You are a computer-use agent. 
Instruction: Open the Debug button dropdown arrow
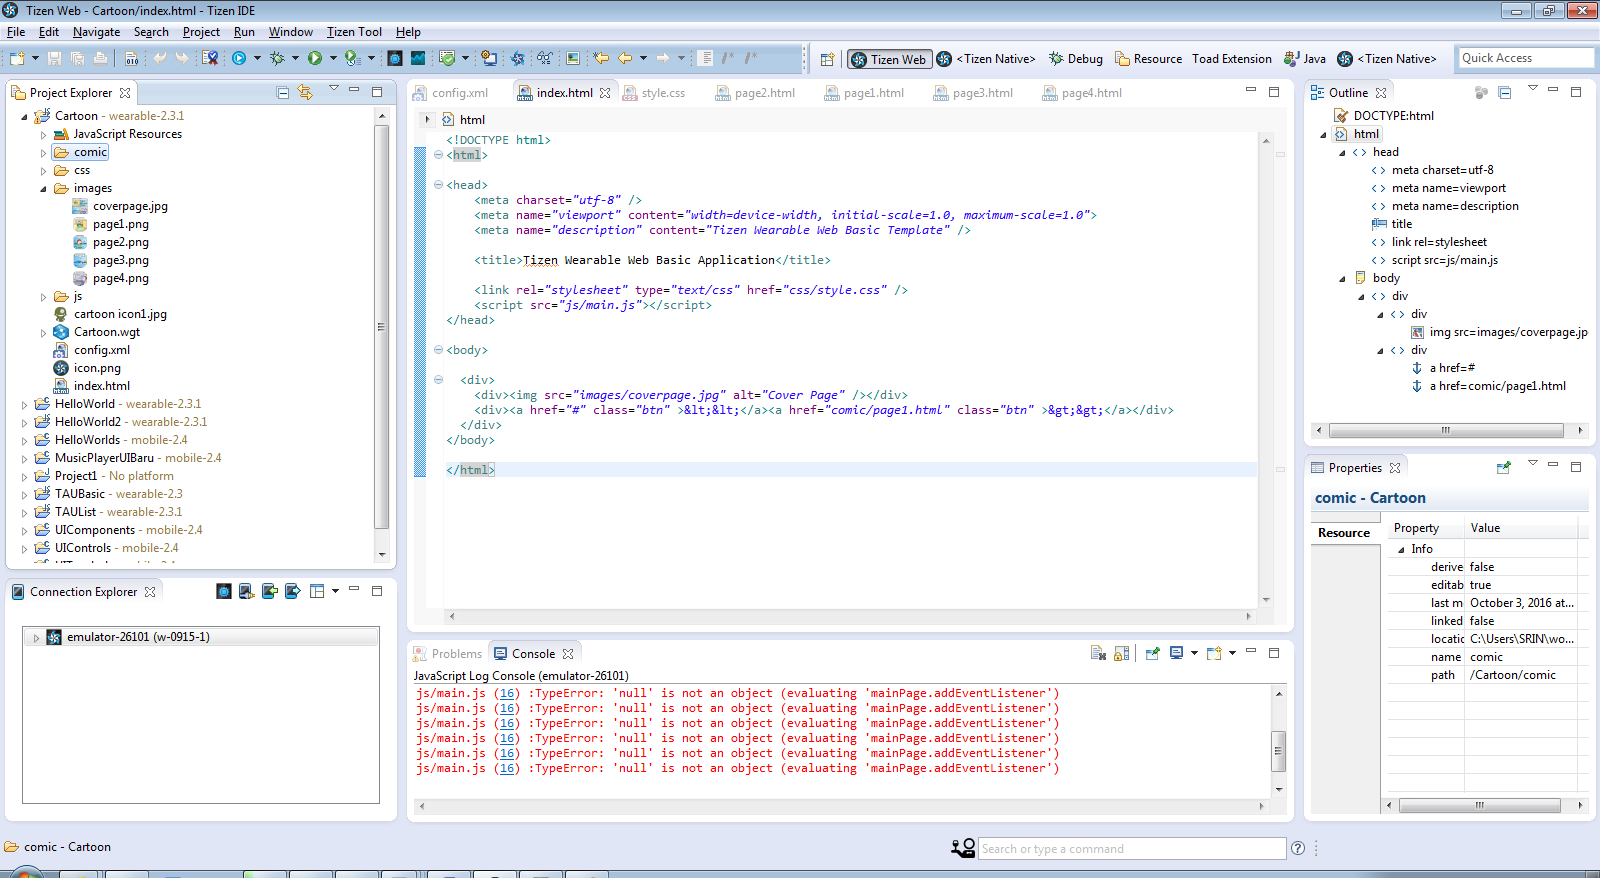[295, 58]
